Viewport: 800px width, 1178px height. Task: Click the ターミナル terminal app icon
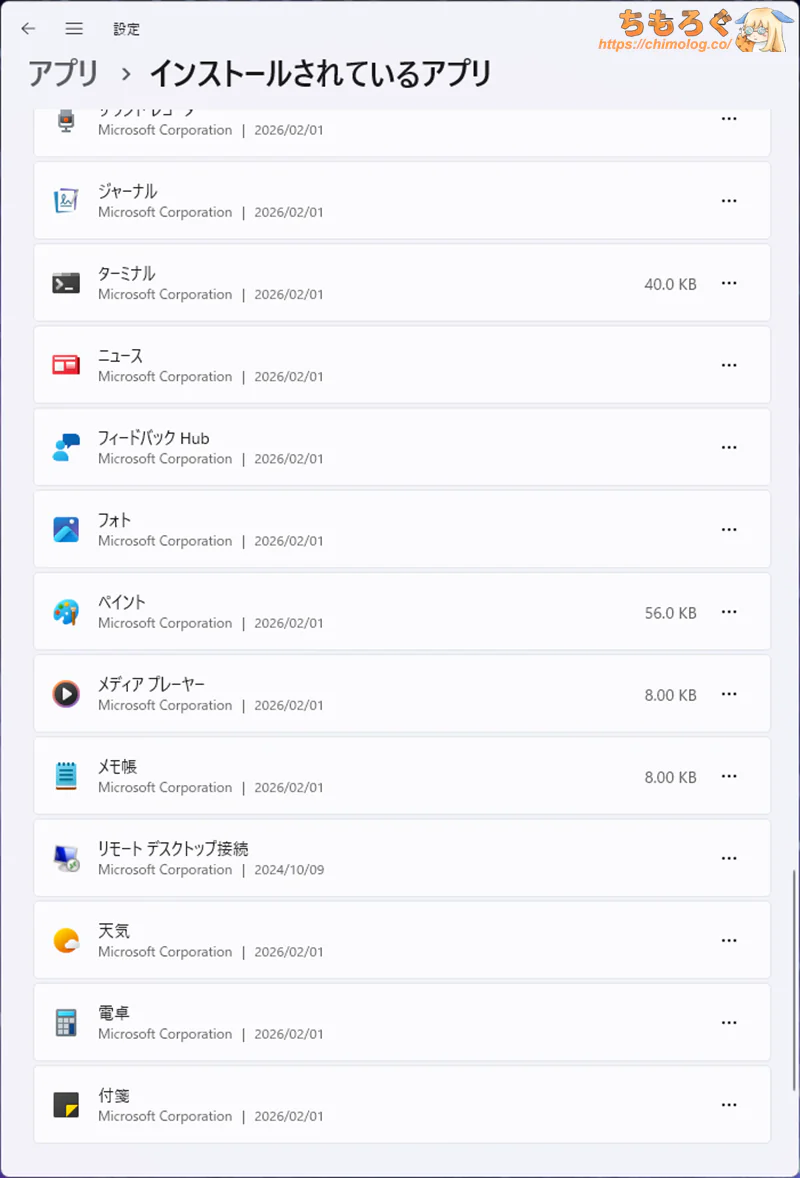(66, 283)
